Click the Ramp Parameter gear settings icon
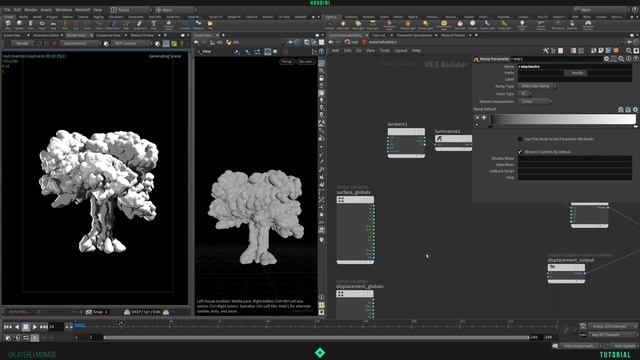Viewport: 640px width, 360px height. pos(607,59)
